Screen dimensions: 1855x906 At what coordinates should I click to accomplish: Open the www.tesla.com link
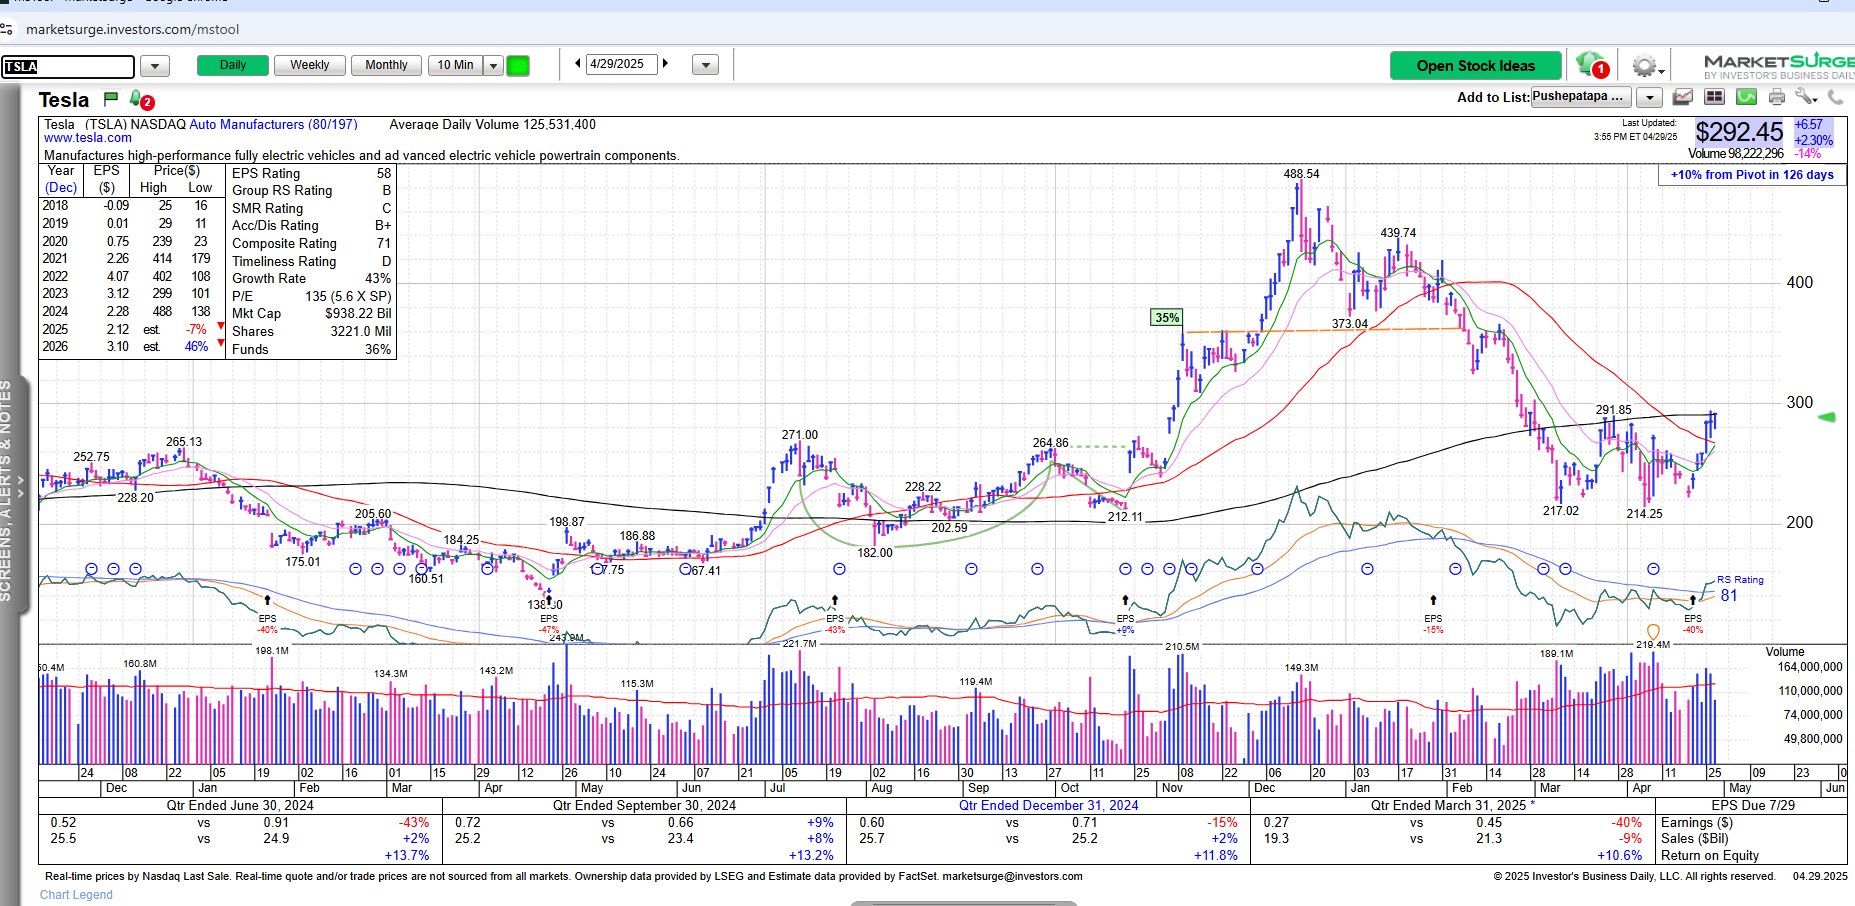click(x=88, y=138)
